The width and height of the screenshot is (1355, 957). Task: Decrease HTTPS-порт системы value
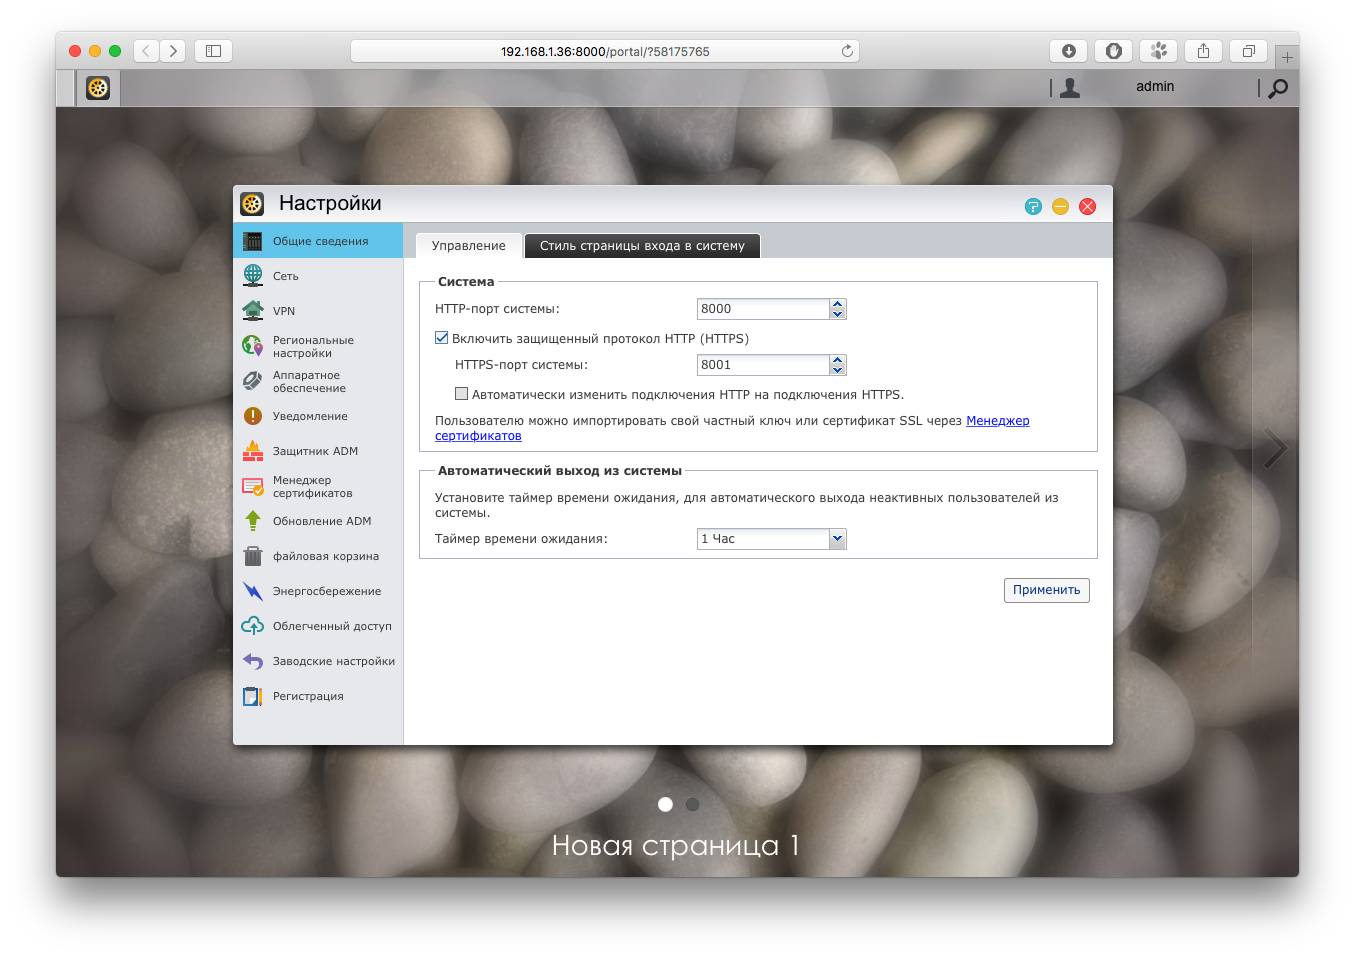tap(838, 370)
